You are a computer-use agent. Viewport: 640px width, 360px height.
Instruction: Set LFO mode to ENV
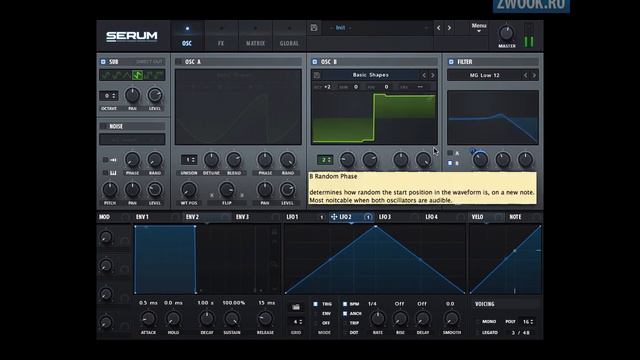(x=316, y=313)
